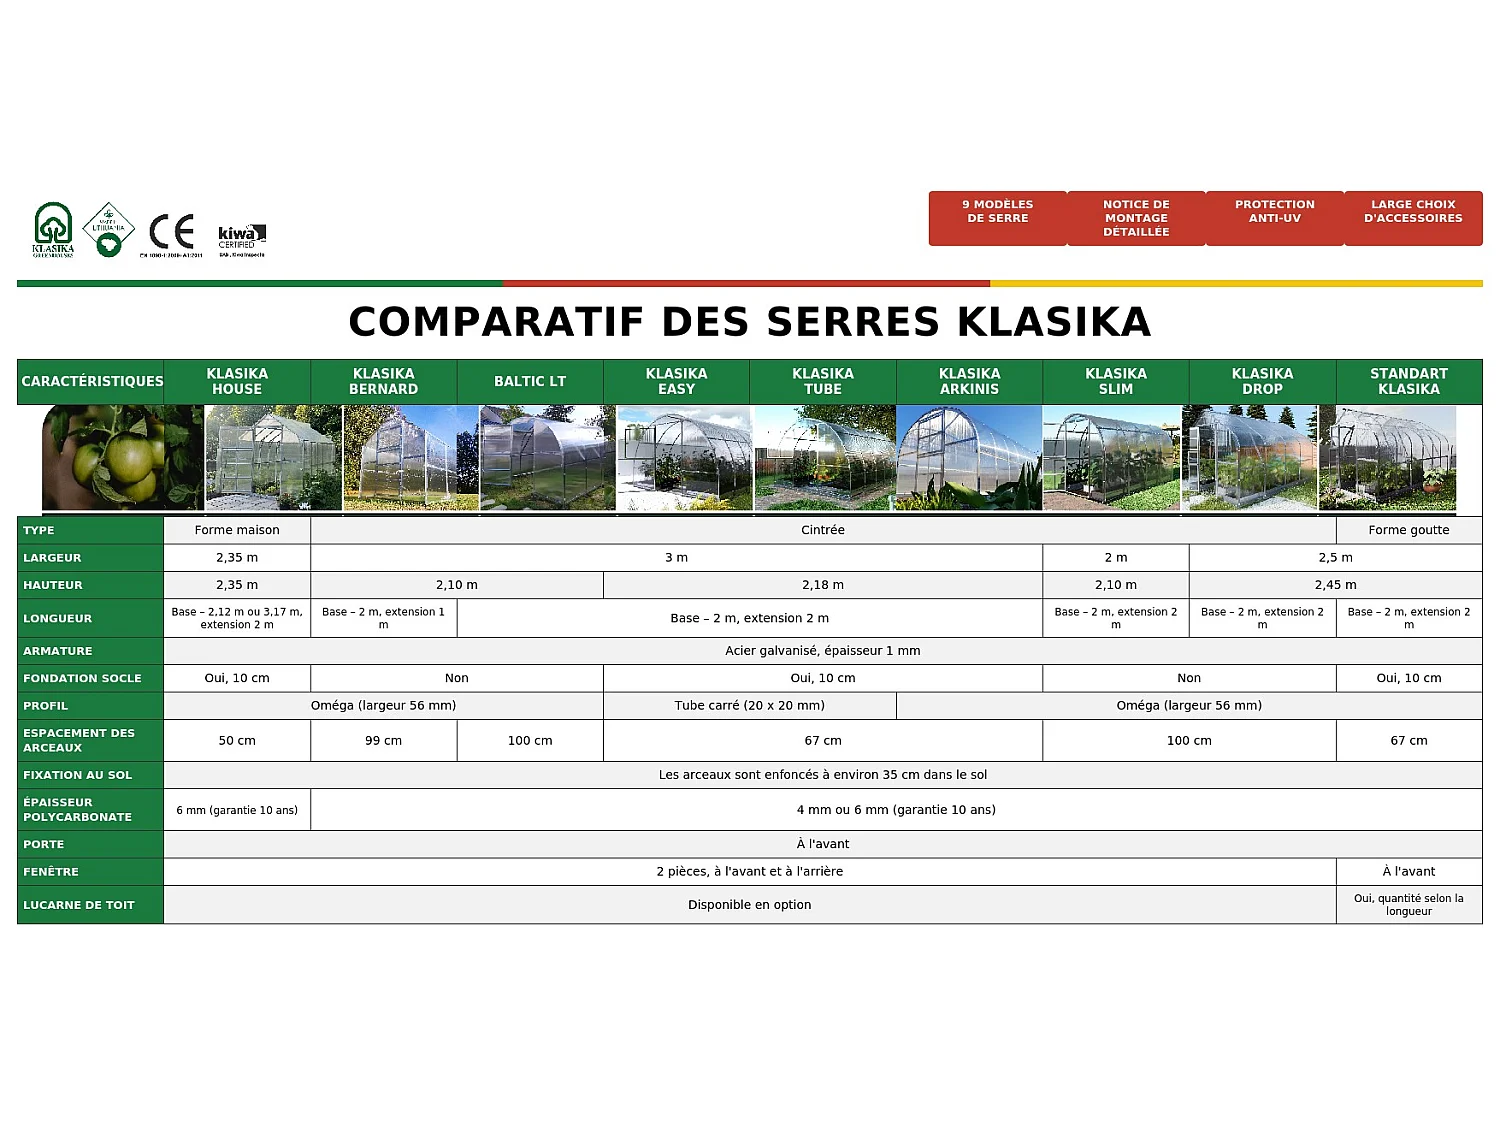The image size is (1500, 1125).
Task: Click the Klasika Drop column header
Action: tap(1263, 381)
